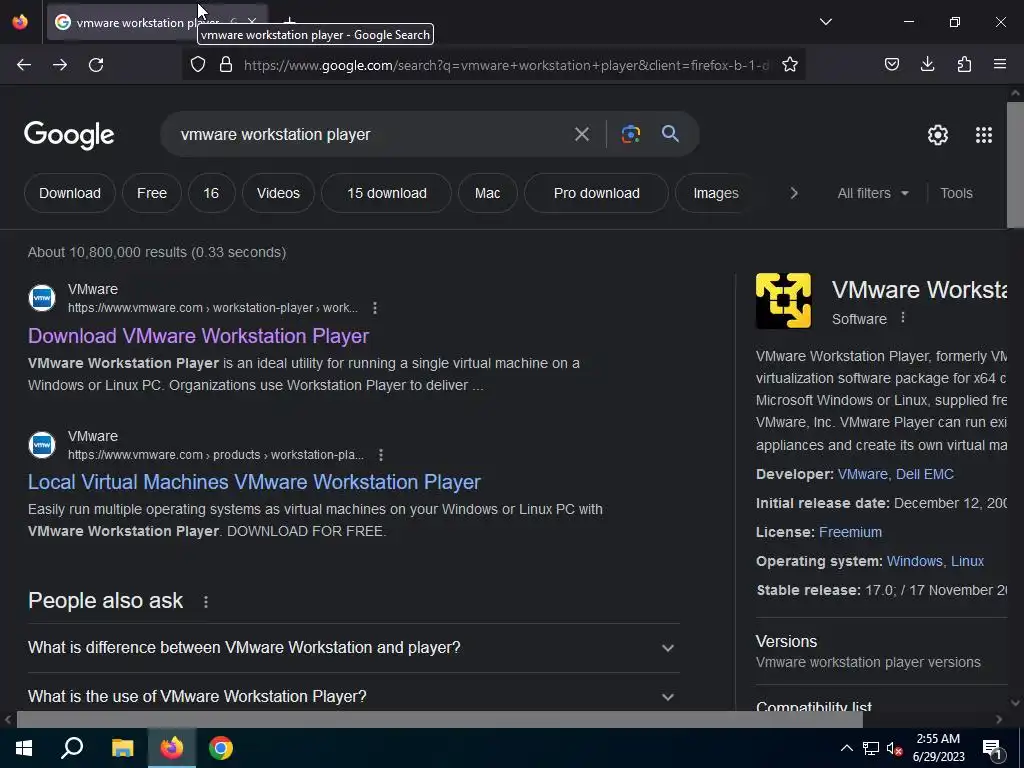This screenshot has height=768, width=1024.
Task: Show more filter chips arrow
Action: [x=793, y=193]
